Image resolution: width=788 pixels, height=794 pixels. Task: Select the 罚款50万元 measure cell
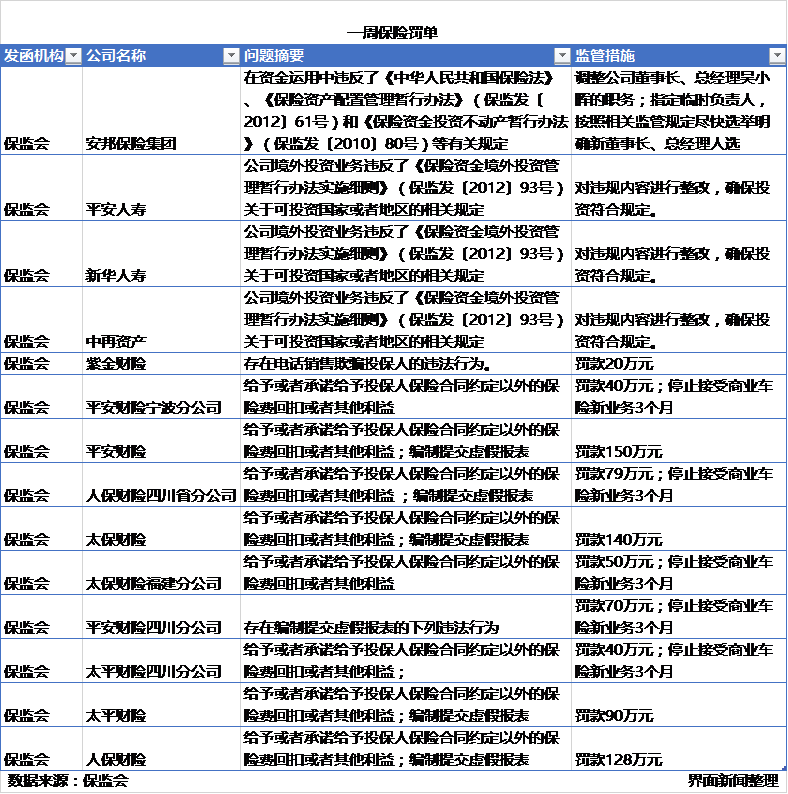[679, 573]
